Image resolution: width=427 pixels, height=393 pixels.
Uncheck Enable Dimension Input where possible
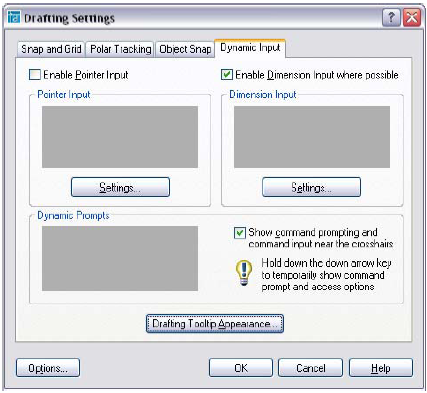[x=227, y=75]
